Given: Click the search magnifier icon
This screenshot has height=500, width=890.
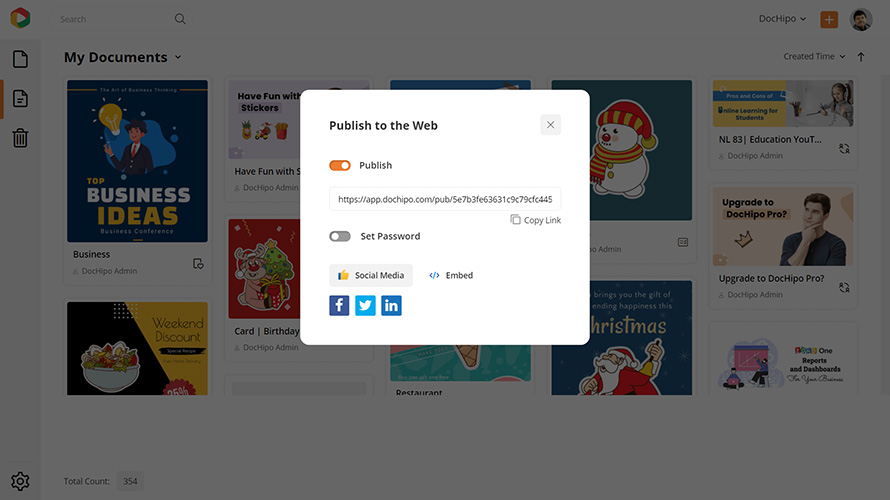Looking at the screenshot, I should coord(180,19).
